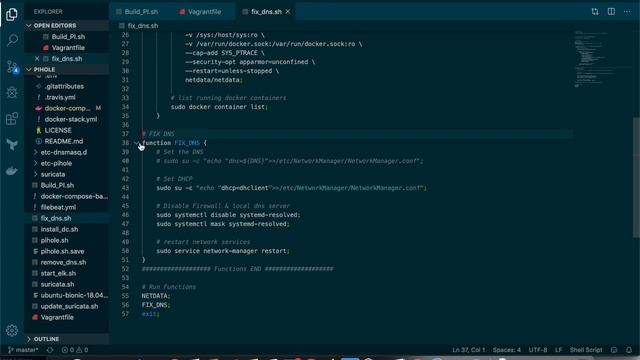Open update_suricata.sh file
The height and width of the screenshot is (360, 640).
pyautogui.click(x=69, y=307)
